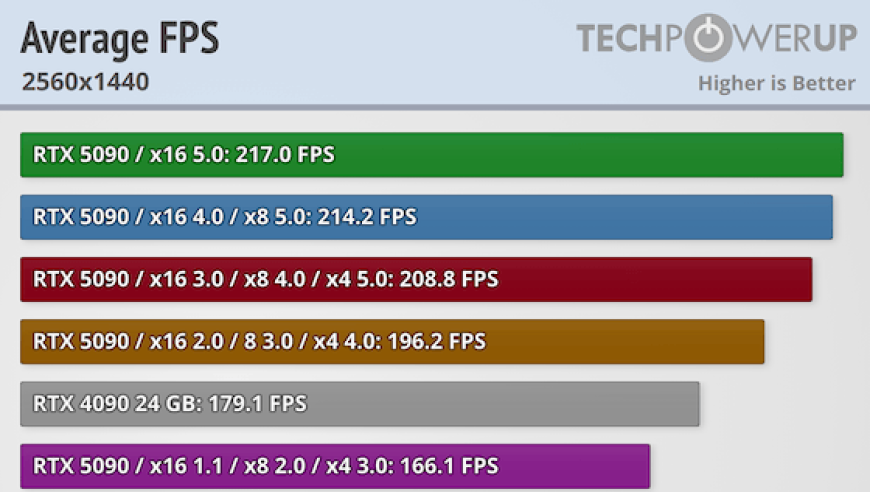Click the 214.2 FPS value label
Viewport: 870px width, 492px height.
pos(366,217)
